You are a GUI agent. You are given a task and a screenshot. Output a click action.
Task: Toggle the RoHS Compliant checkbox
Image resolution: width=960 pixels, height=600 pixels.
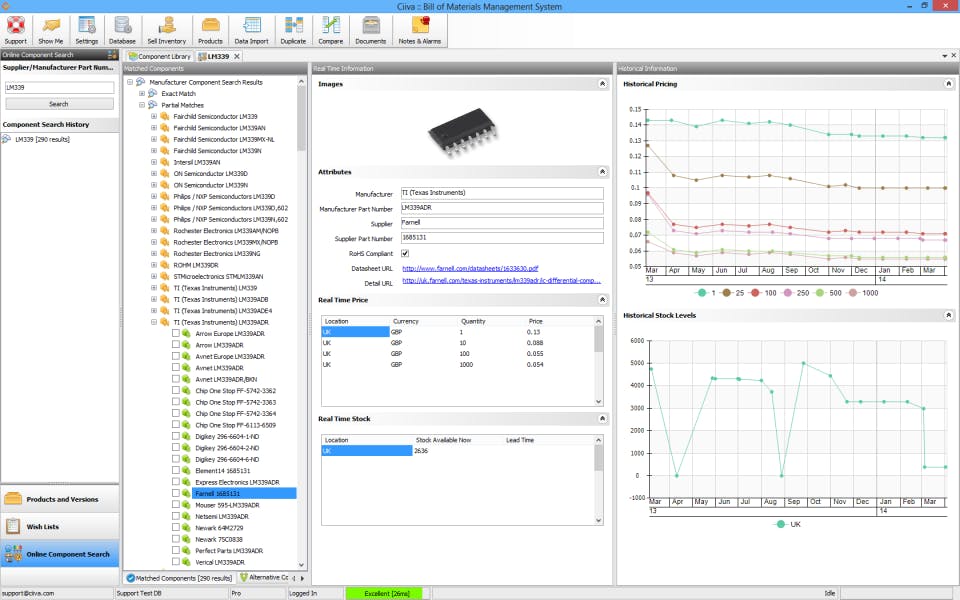(x=405, y=253)
